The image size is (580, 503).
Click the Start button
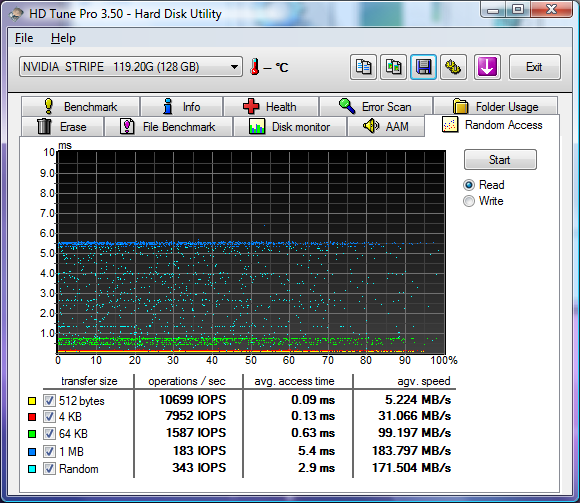(500, 160)
